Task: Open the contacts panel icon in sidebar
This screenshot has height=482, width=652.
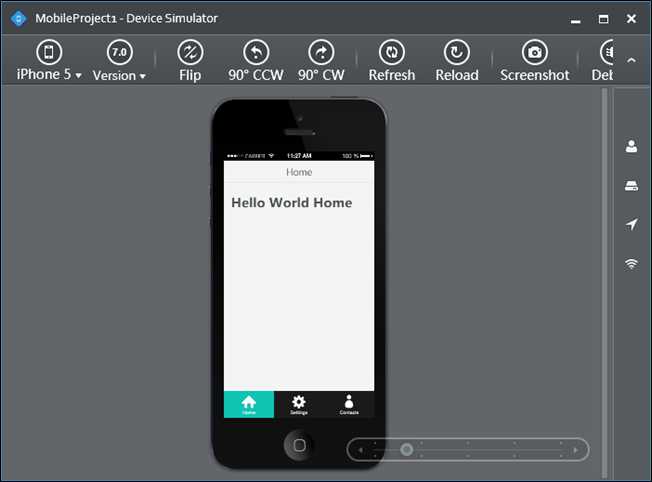Action: coord(631,146)
